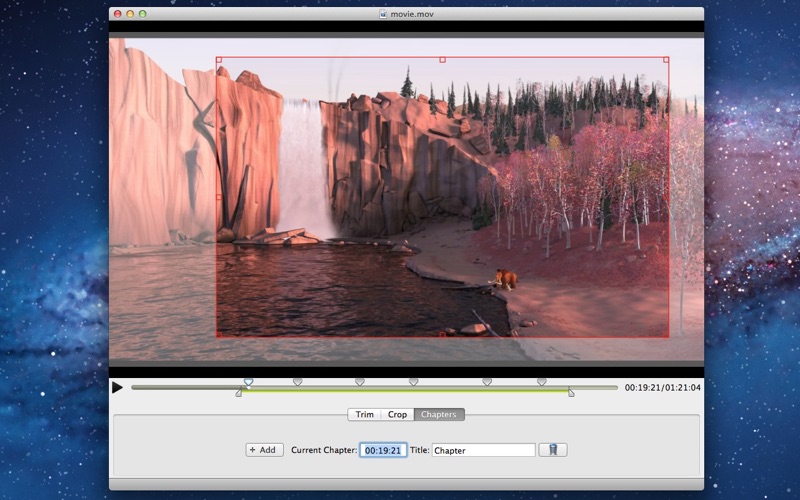Click the top-left crop rectangle handle

217,59
